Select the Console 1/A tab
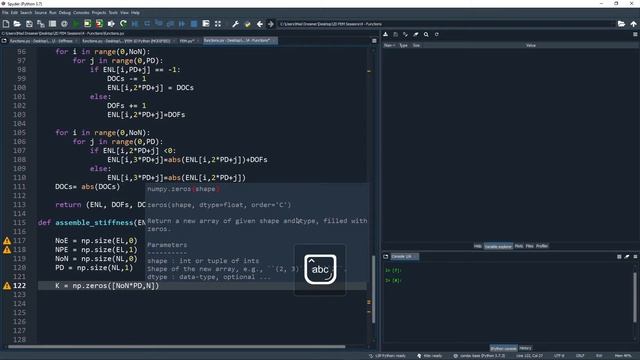The height and width of the screenshot is (360, 640). click(x=404, y=257)
